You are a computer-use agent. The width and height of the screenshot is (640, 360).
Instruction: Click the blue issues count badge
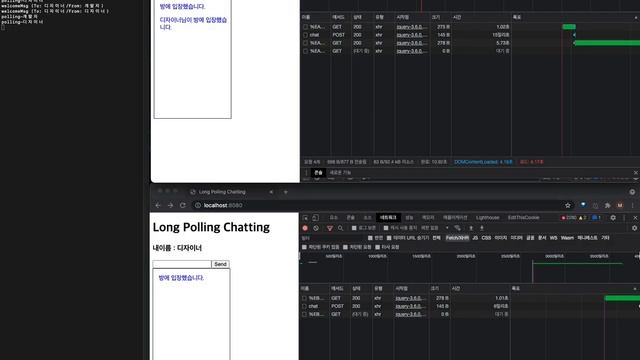596,218
